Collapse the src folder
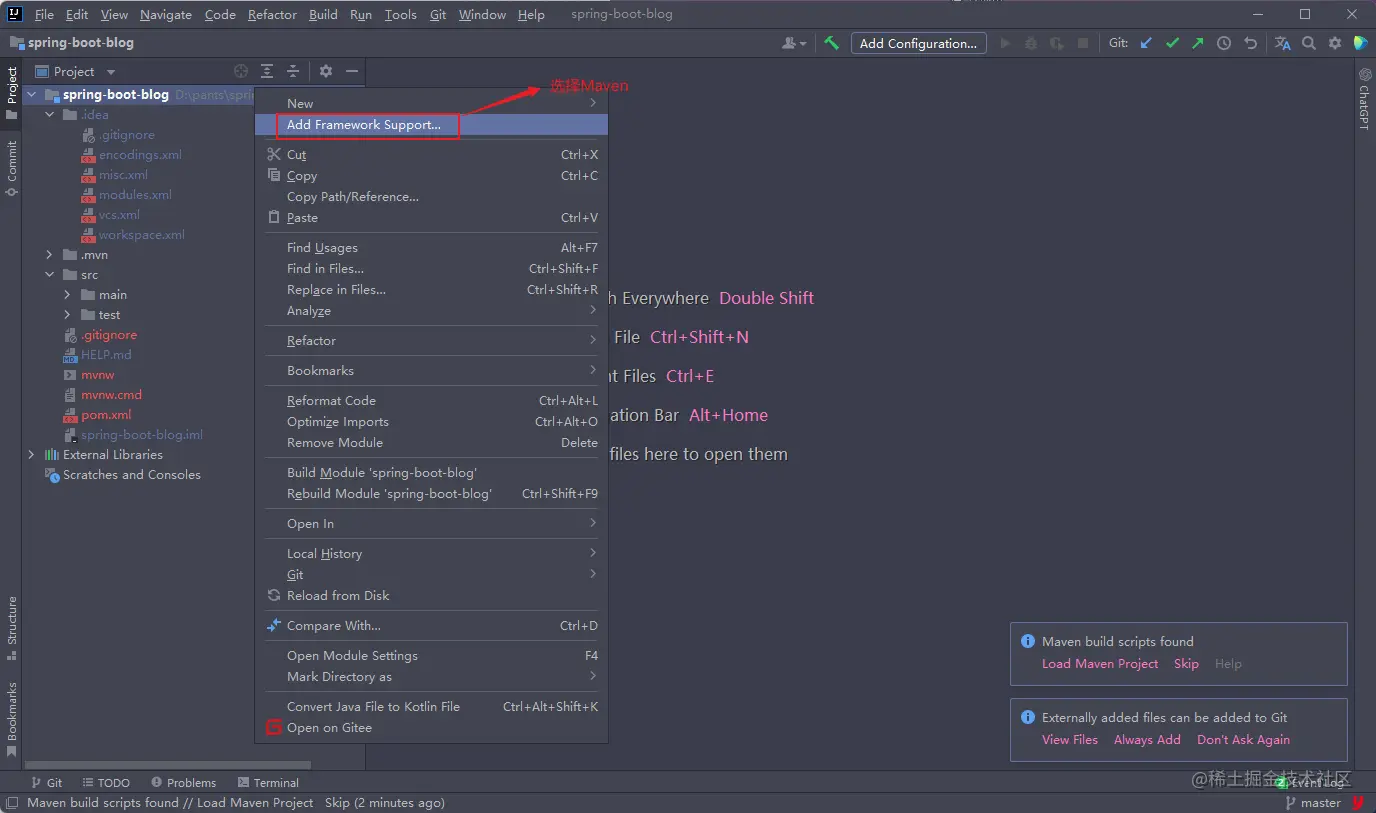Screen dimensions: 1376x813 coord(50,275)
